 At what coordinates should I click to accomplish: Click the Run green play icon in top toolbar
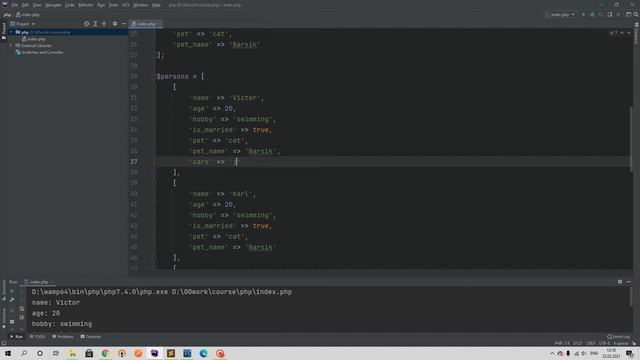click(583, 14)
